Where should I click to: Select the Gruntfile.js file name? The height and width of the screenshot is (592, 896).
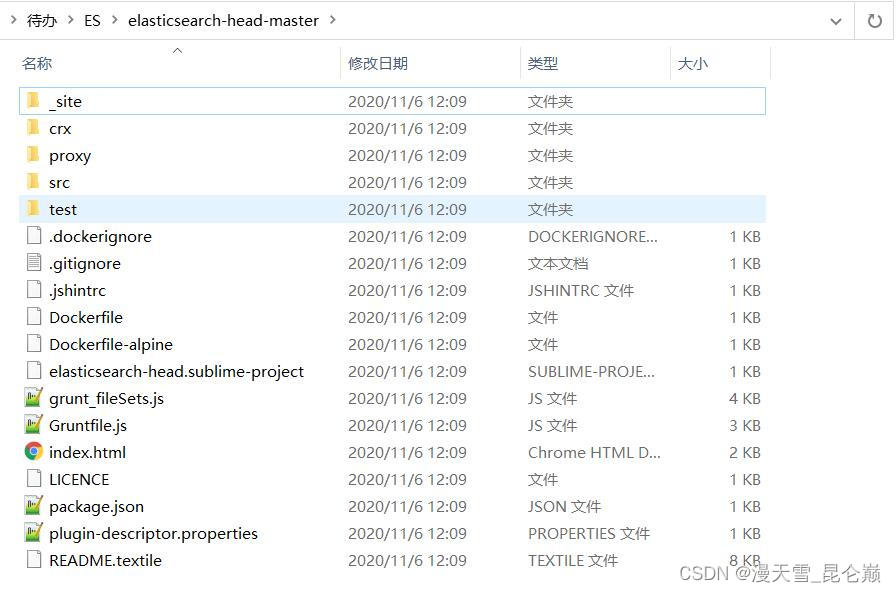point(88,426)
